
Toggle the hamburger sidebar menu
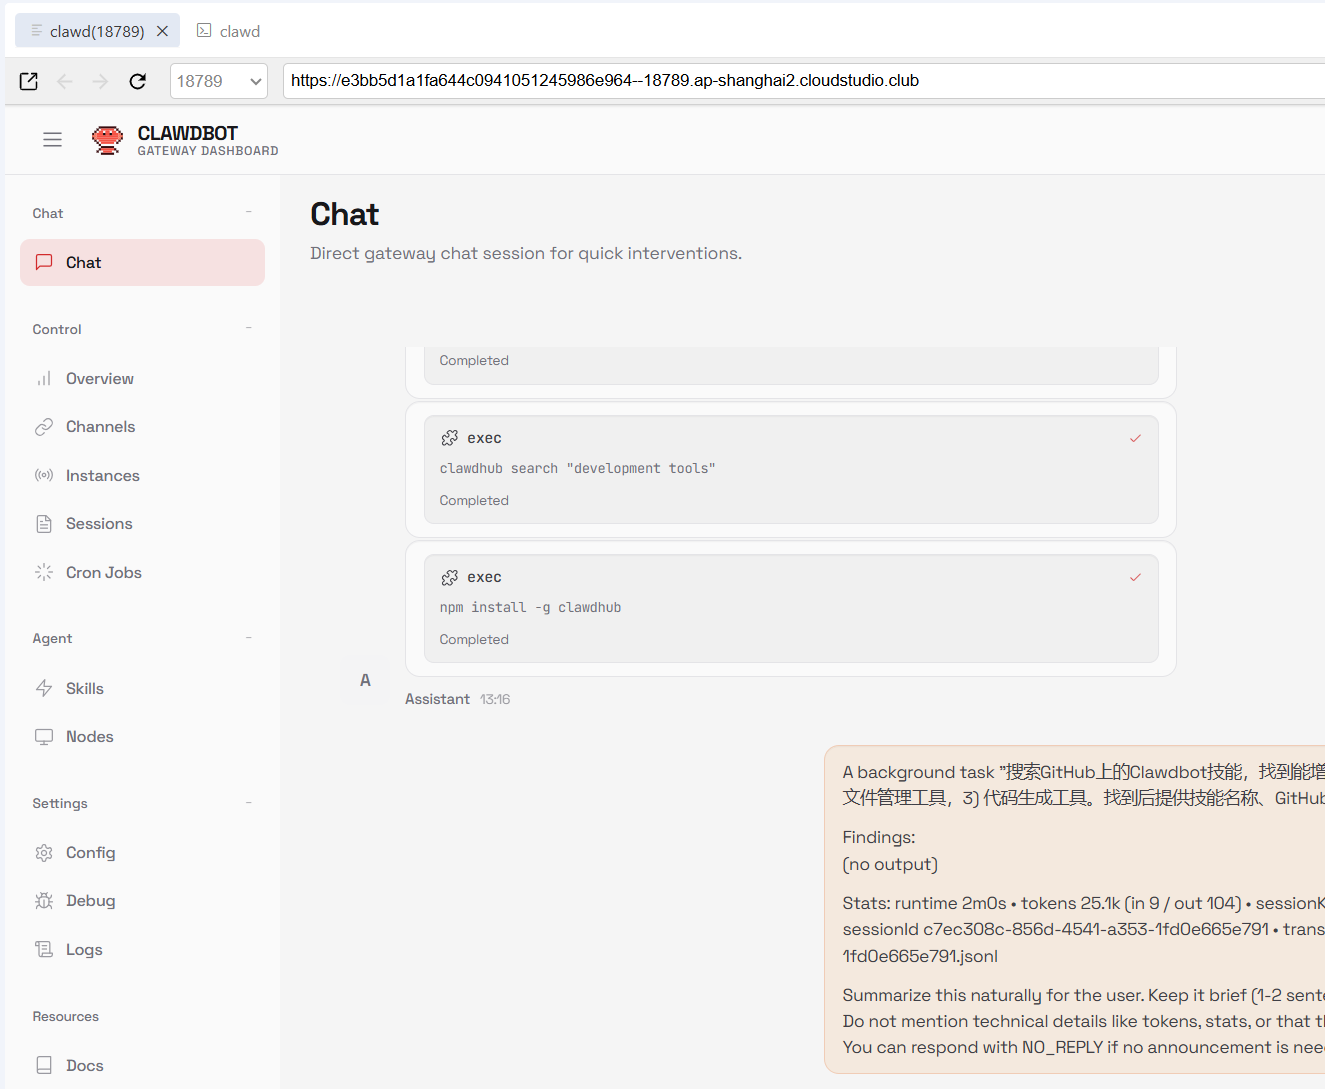pos(53,140)
